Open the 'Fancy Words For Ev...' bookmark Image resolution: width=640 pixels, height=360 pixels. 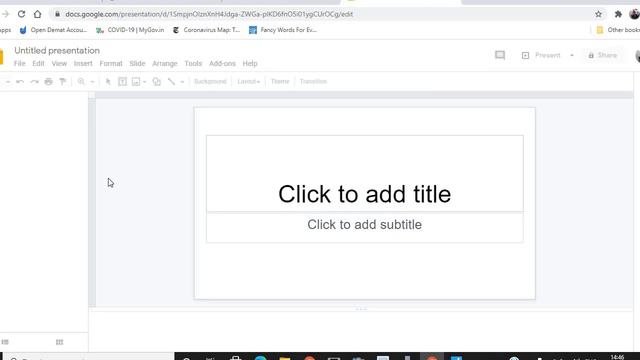(283, 30)
